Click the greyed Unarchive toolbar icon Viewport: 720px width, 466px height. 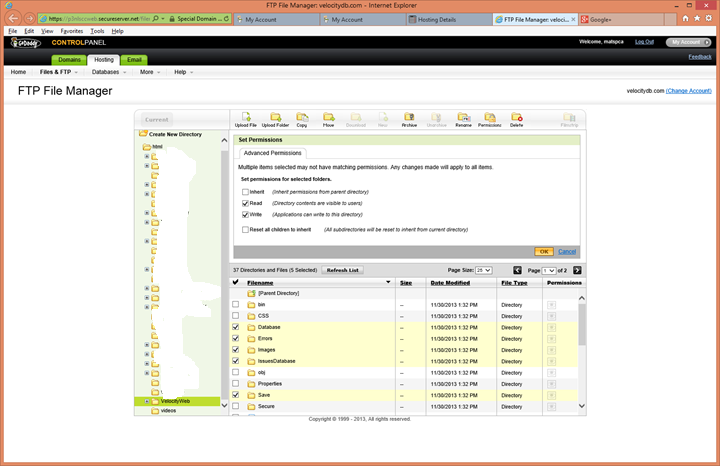pyautogui.click(x=436, y=117)
